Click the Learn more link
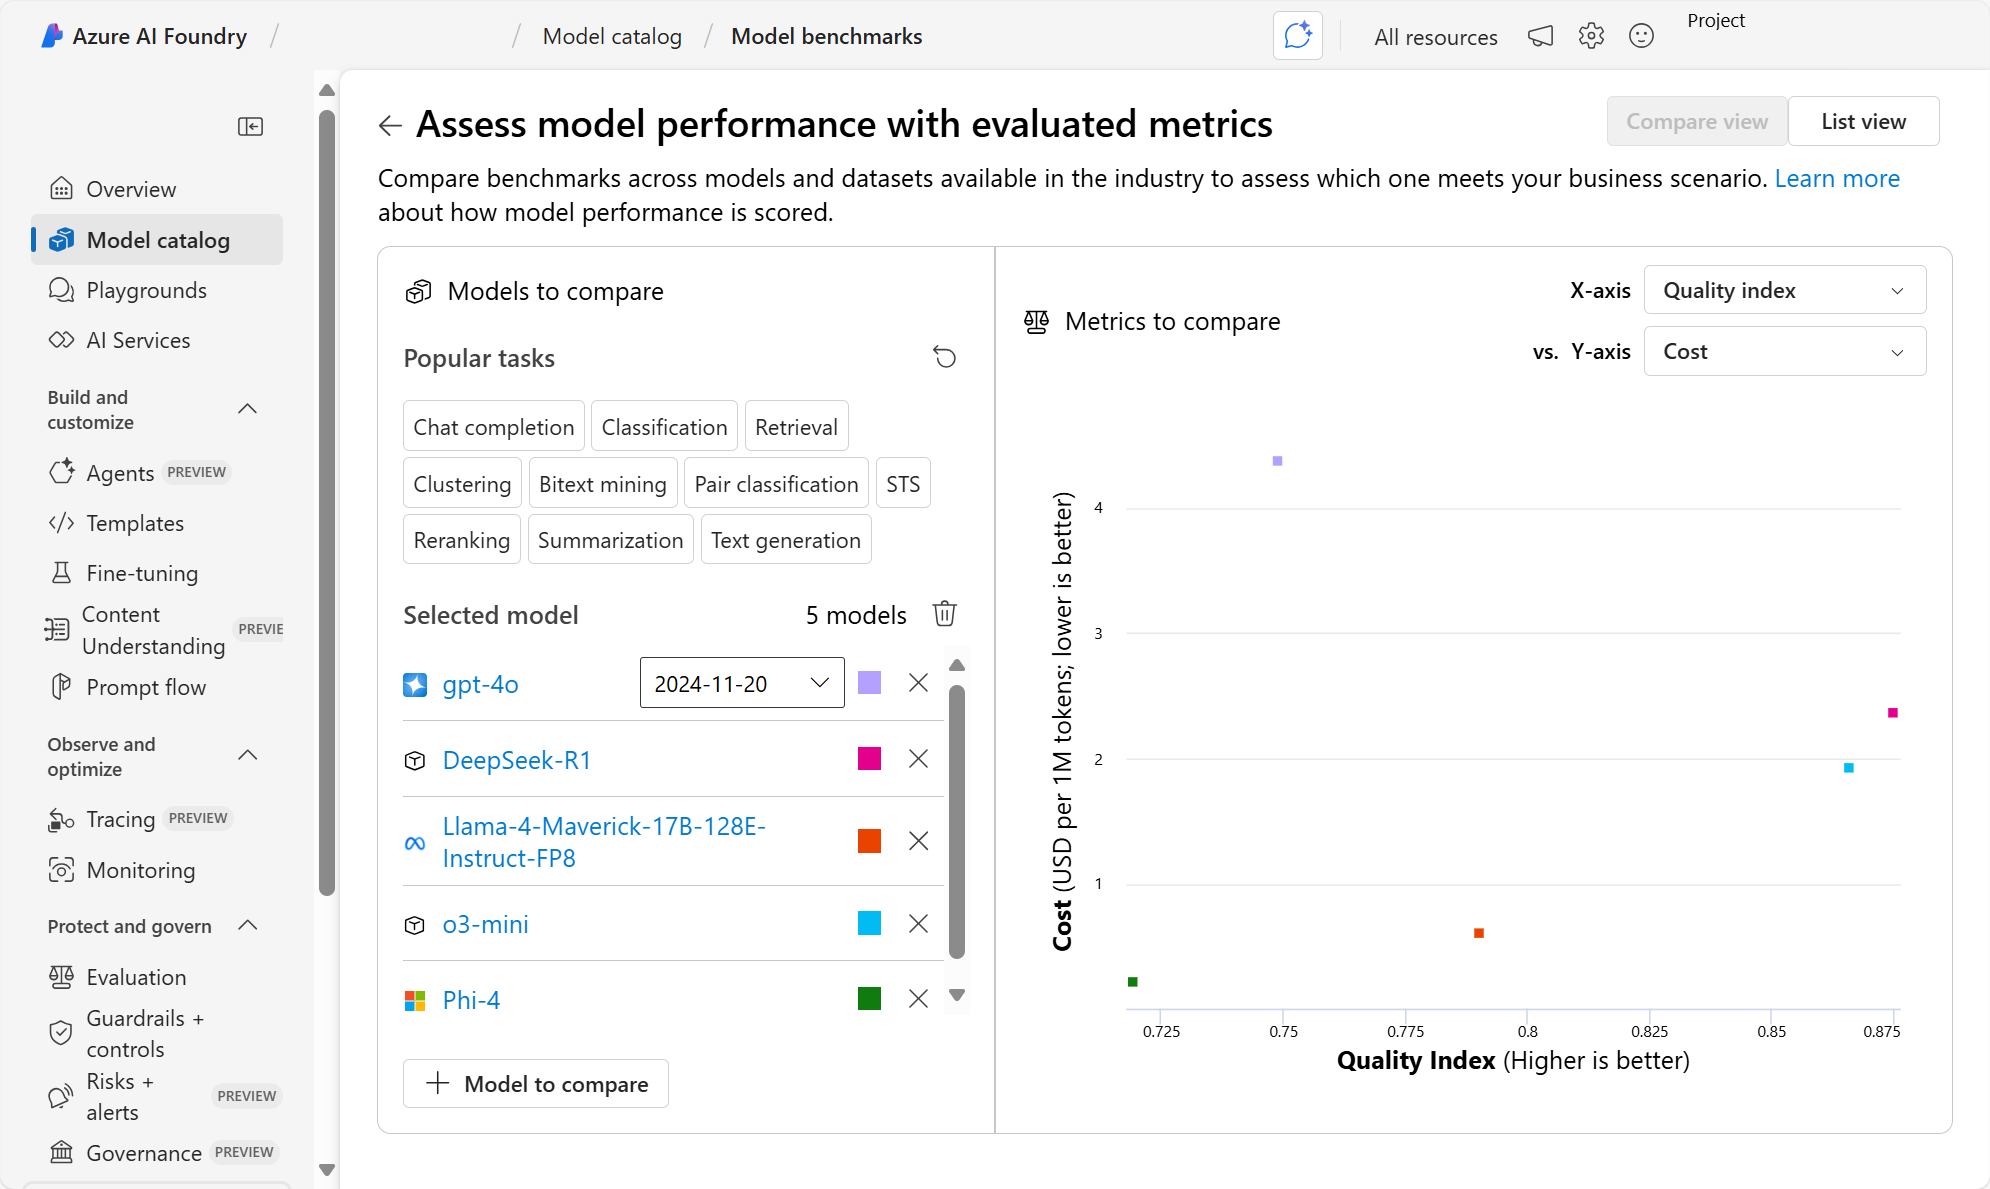This screenshot has width=1990, height=1189. coord(1837,178)
